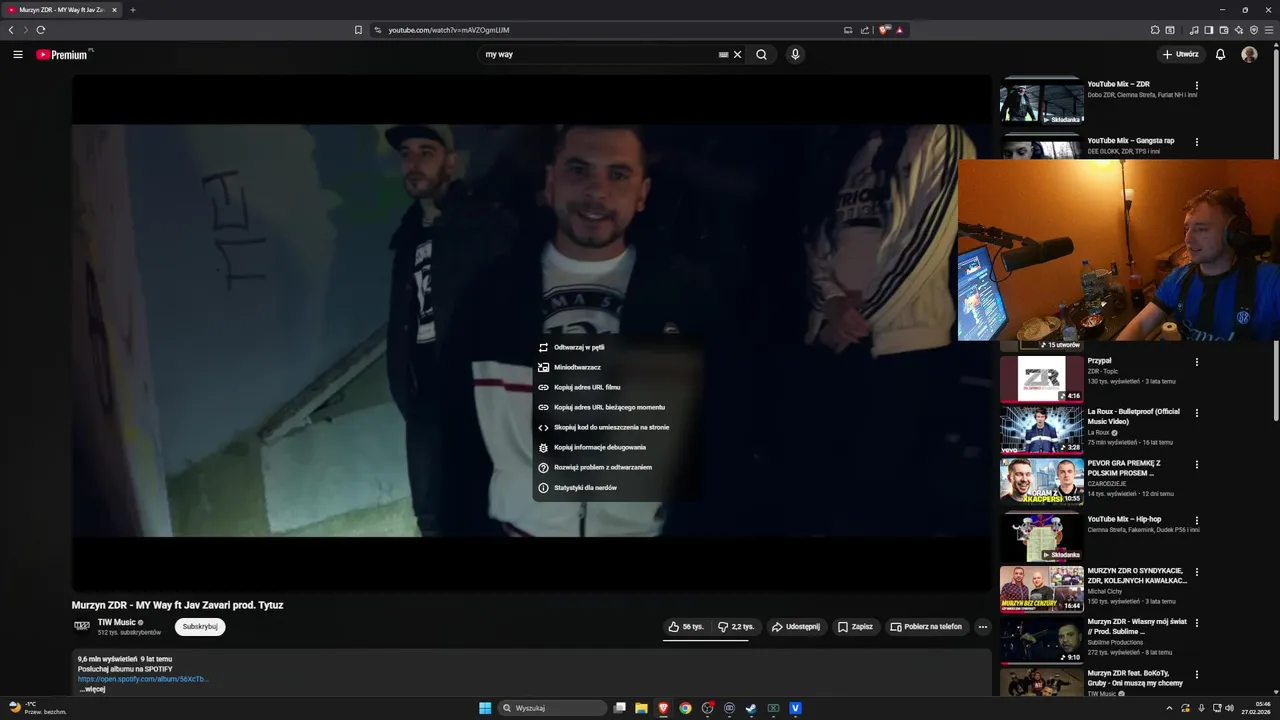Open options for PEVOR GRA PREMKĘ video
Screen dimensions: 1280x720
click(x=1196, y=465)
